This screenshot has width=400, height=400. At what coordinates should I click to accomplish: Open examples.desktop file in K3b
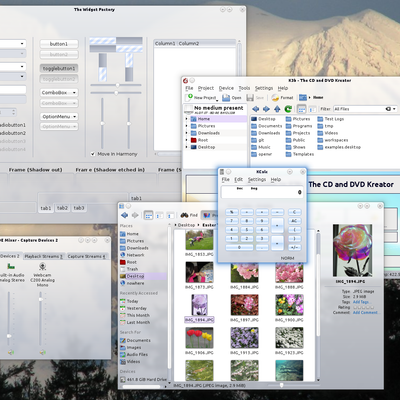tap(339, 147)
